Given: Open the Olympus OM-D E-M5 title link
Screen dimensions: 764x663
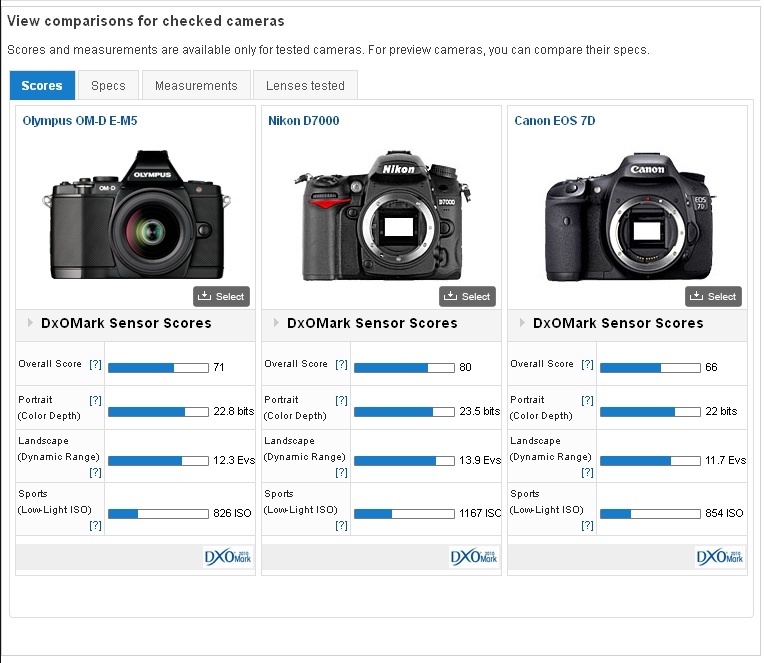Looking at the screenshot, I should (x=80, y=120).
